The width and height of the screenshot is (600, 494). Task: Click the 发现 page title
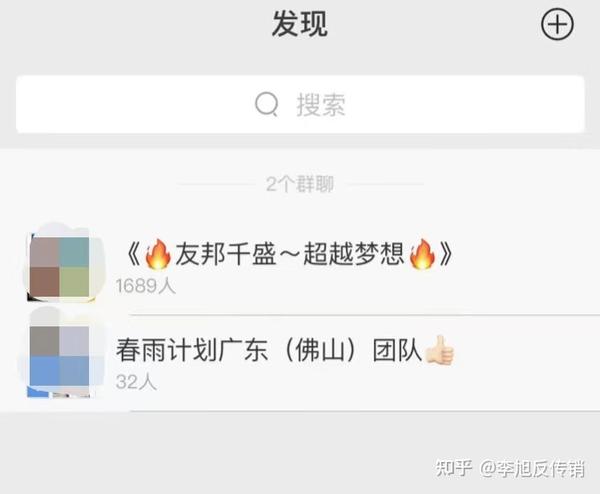point(300,24)
